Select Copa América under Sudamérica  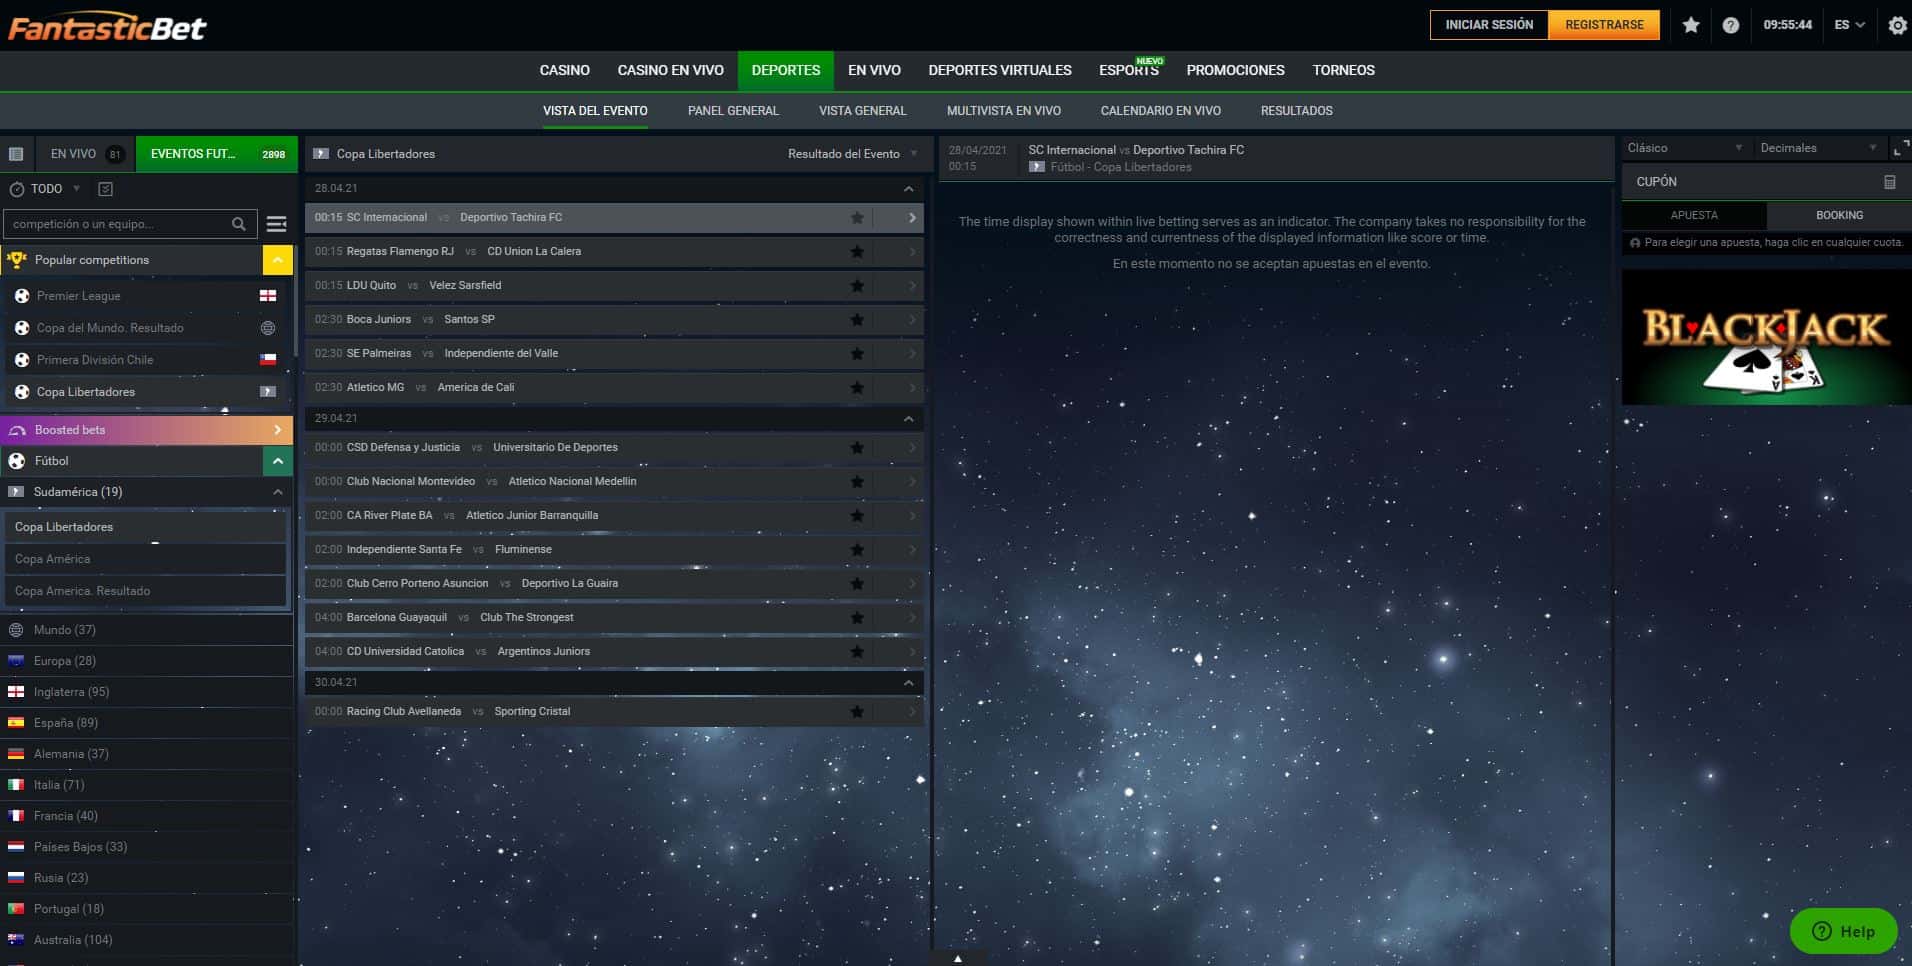point(144,559)
